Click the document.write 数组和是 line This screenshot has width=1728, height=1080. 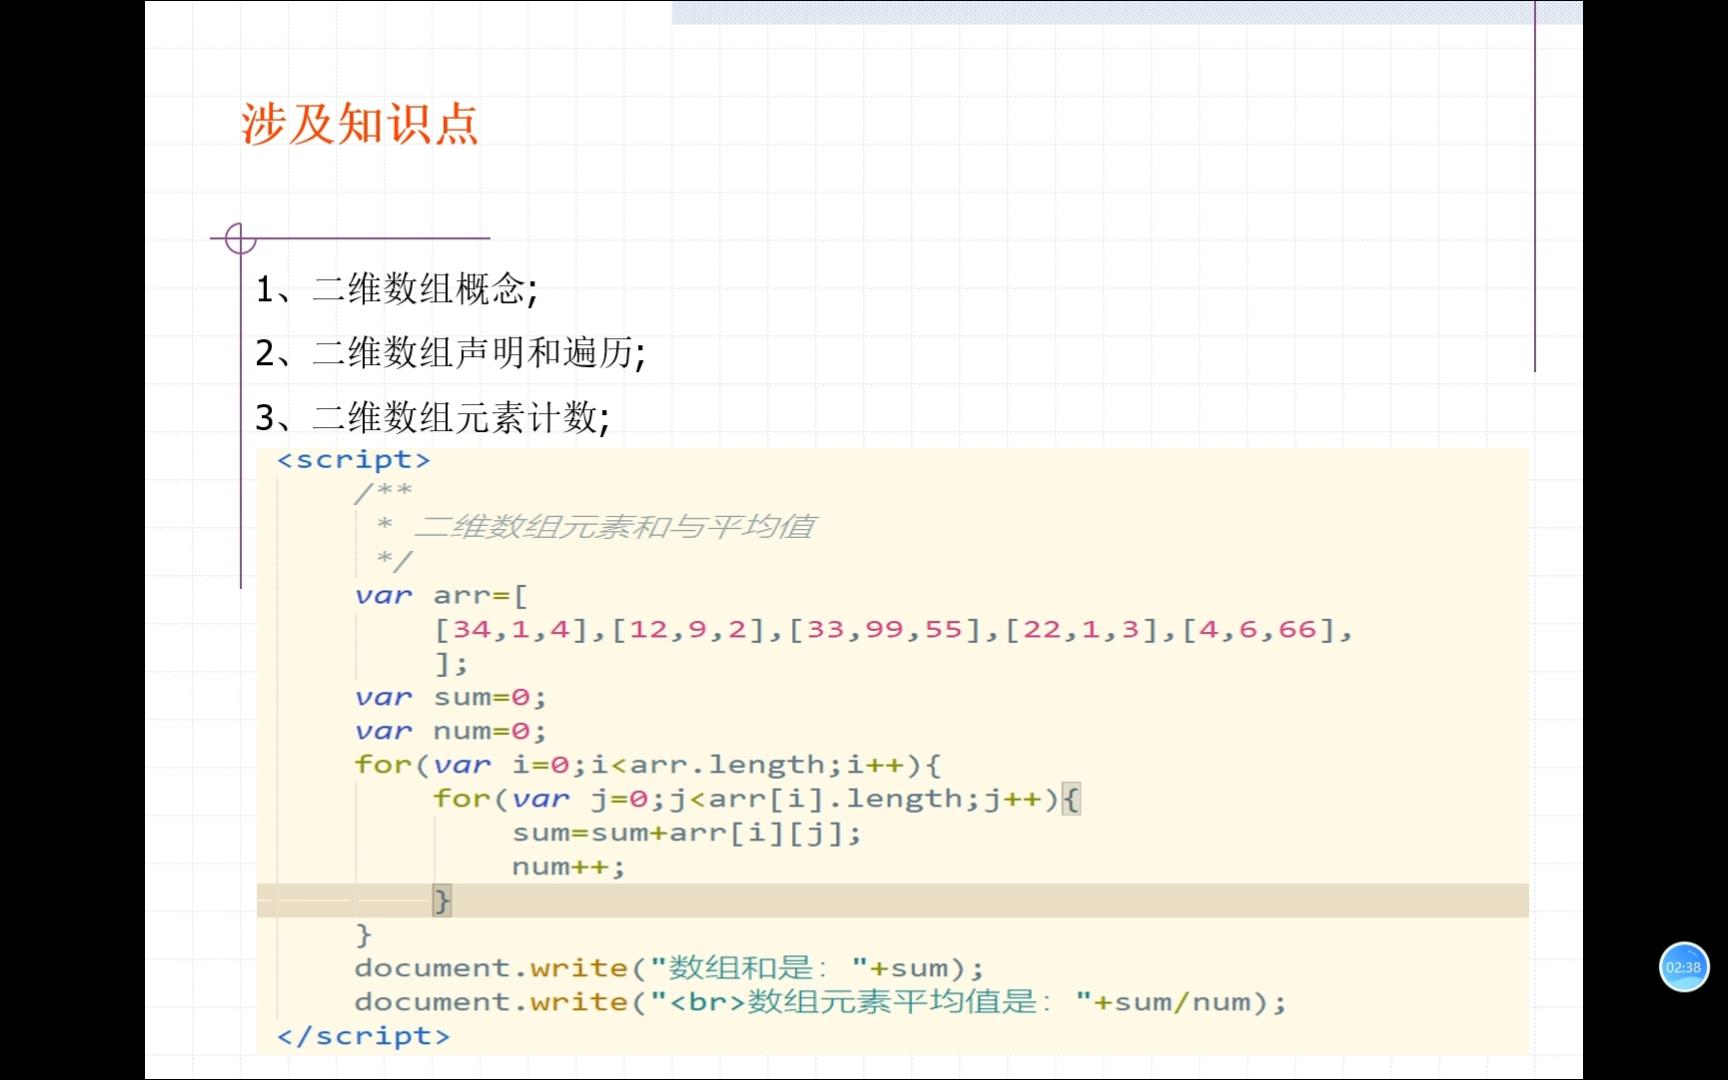669,968
